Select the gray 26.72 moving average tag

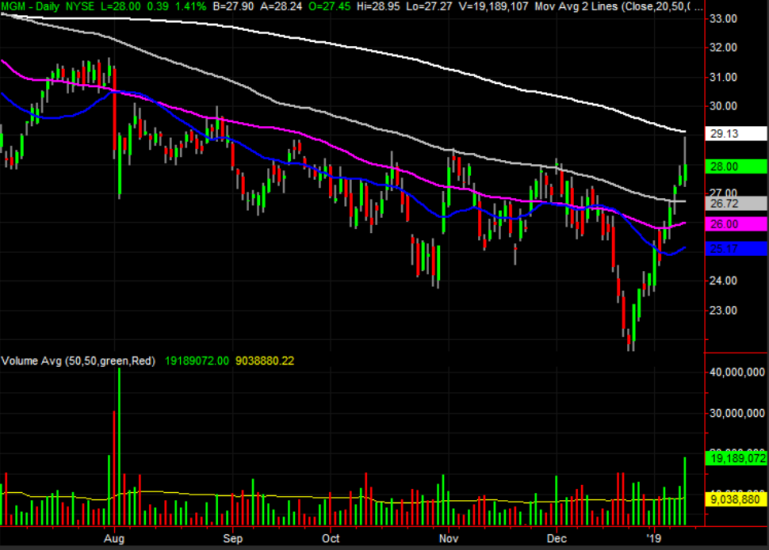(x=736, y=203)
